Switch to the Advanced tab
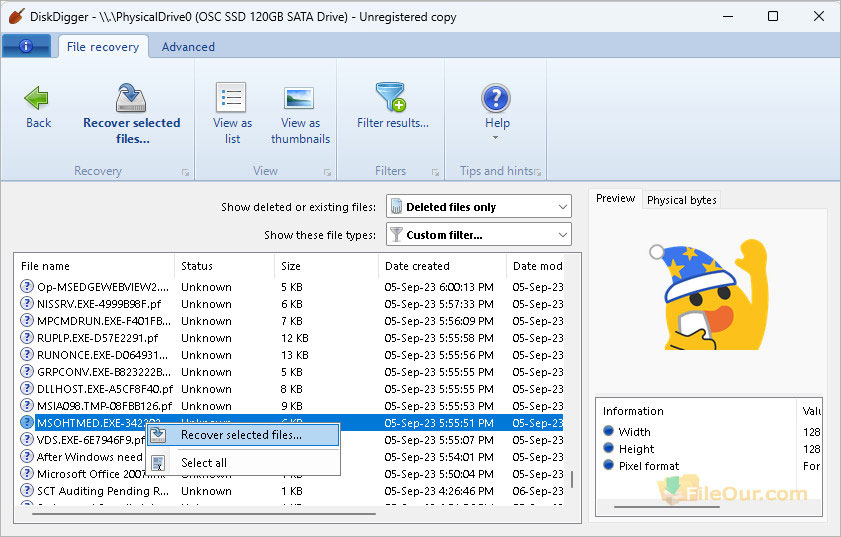This screenshot has width=841, height=537. tap(188, 47)
